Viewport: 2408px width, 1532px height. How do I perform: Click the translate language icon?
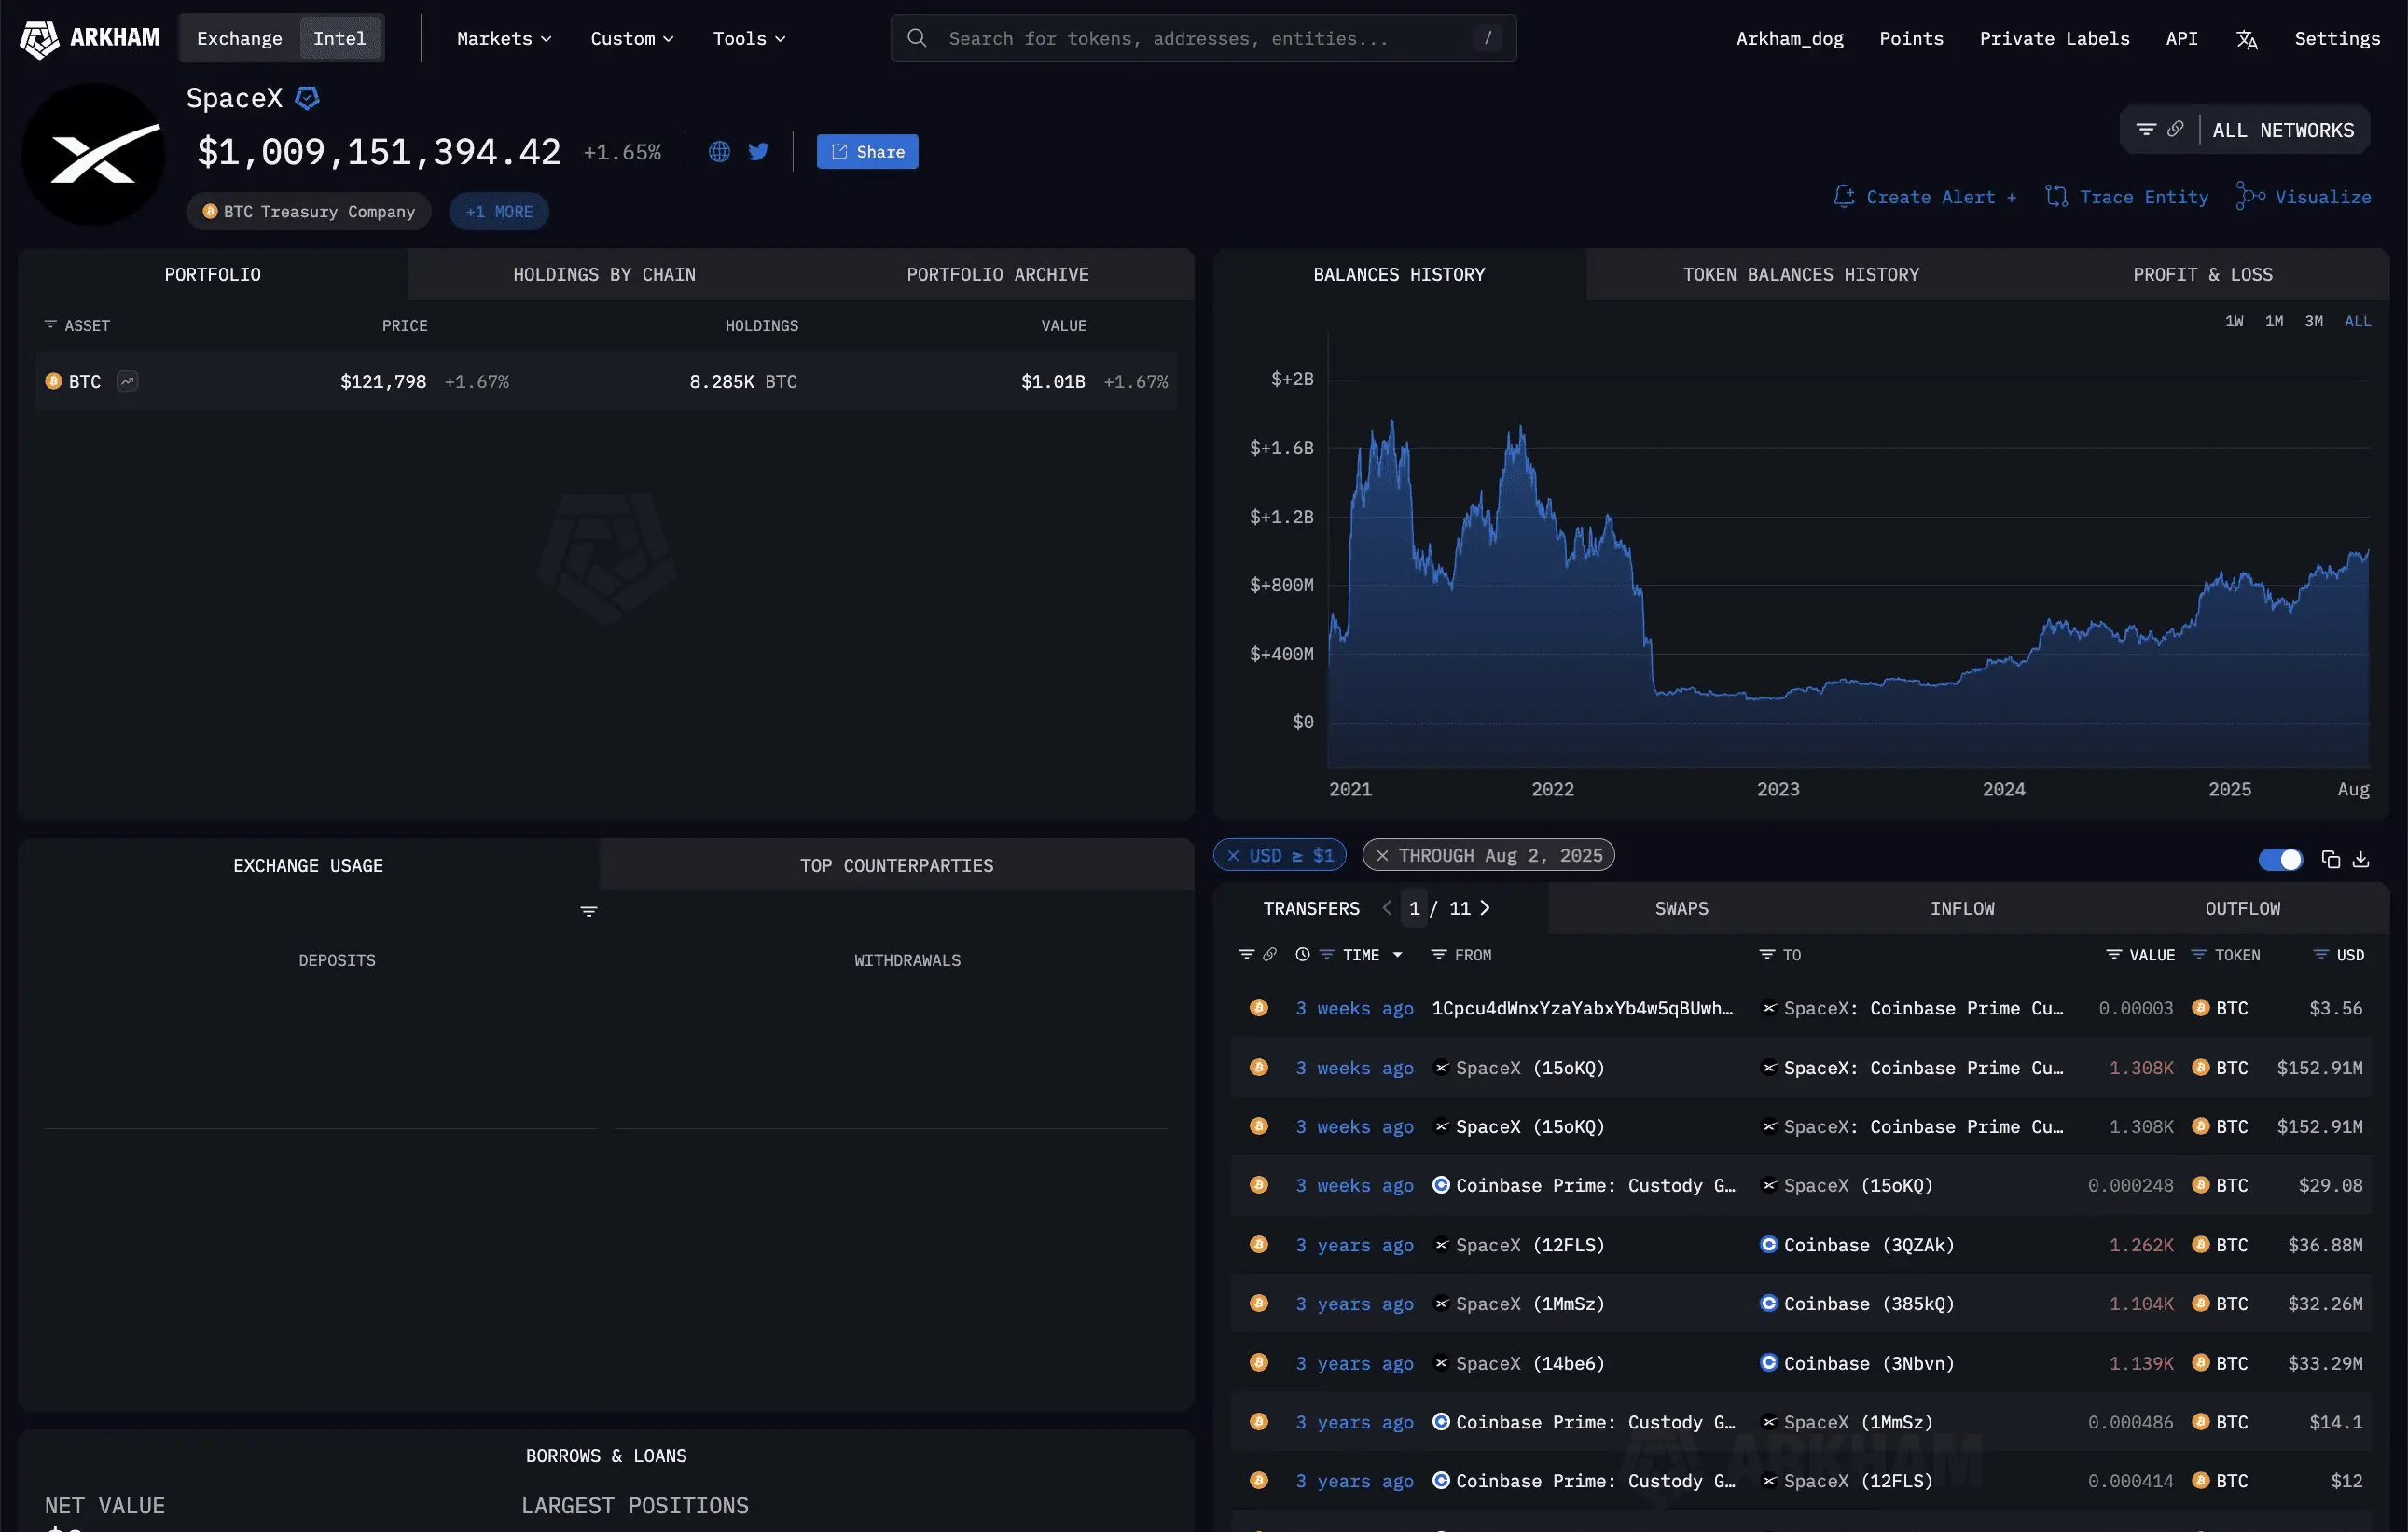click(x=2246, y=39)
